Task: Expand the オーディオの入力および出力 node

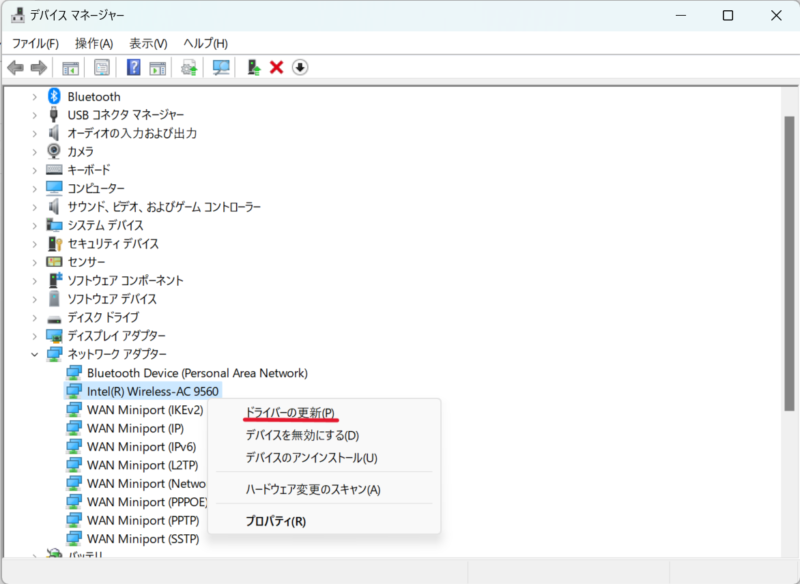Action: 35,133
